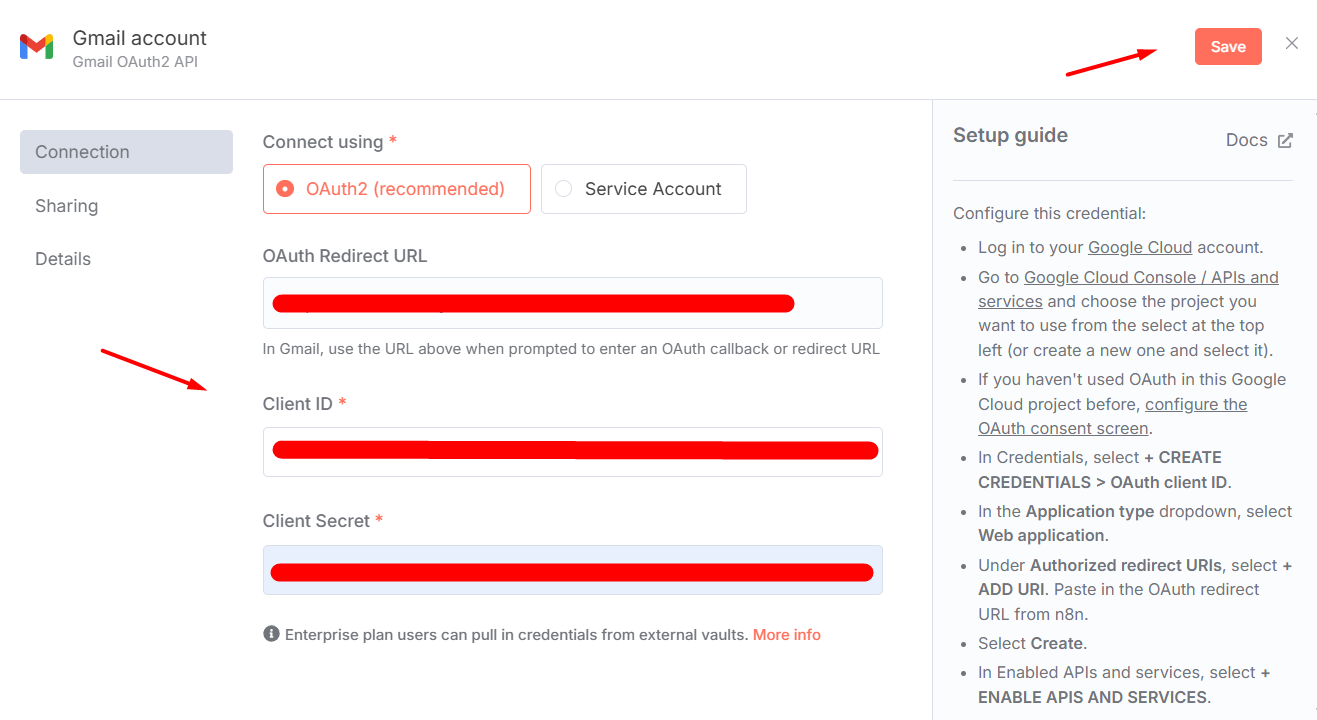
Task: Select the OAuth2 (recommended) radio option
Action: (397, 189)
